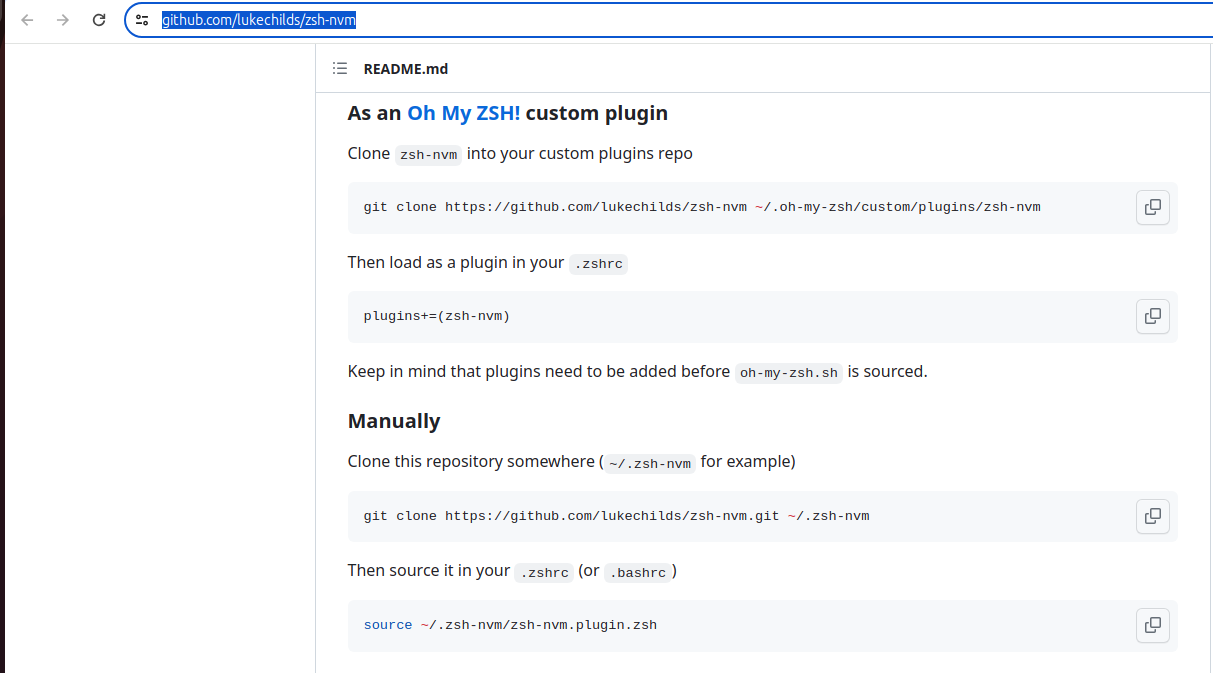Select the 'Then source it in your' sentence
The height and width of the screenshot is (673, 1213).
pyautogui.click(x=512, y=571)
